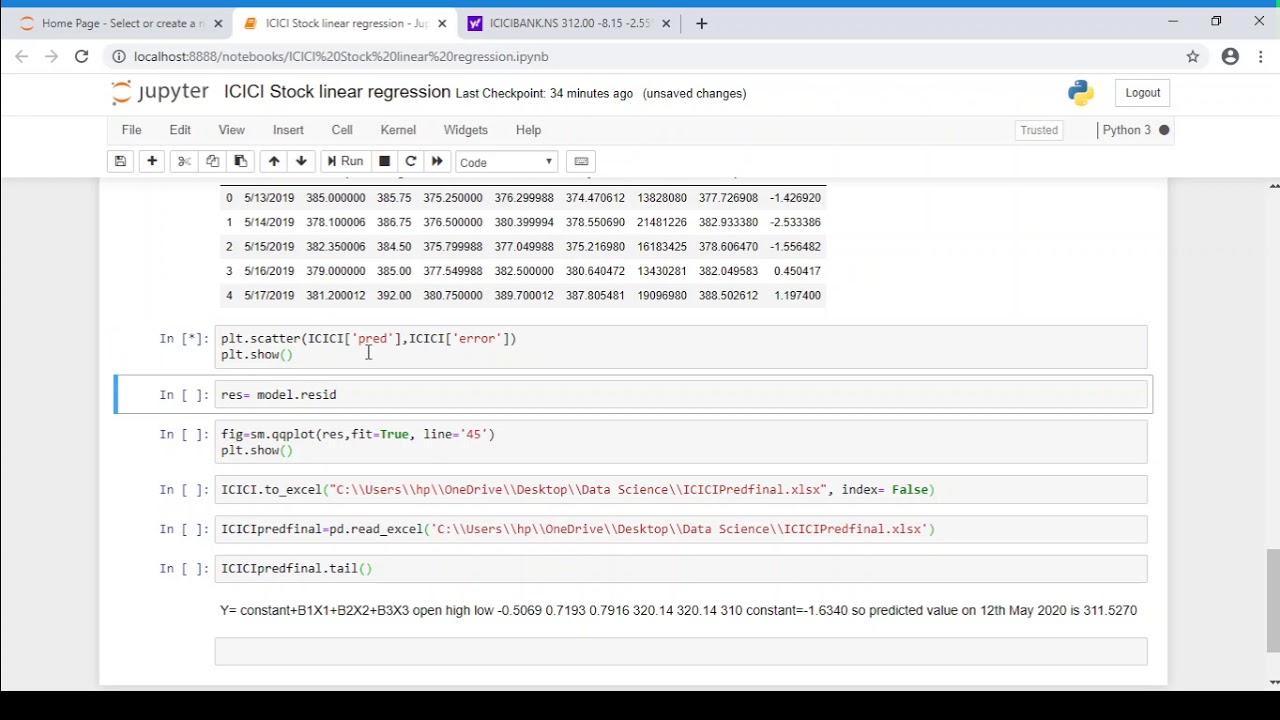Open the Chrome three-dot menu
This screenshot has width=1280, height=720.
pos(1261,57)
